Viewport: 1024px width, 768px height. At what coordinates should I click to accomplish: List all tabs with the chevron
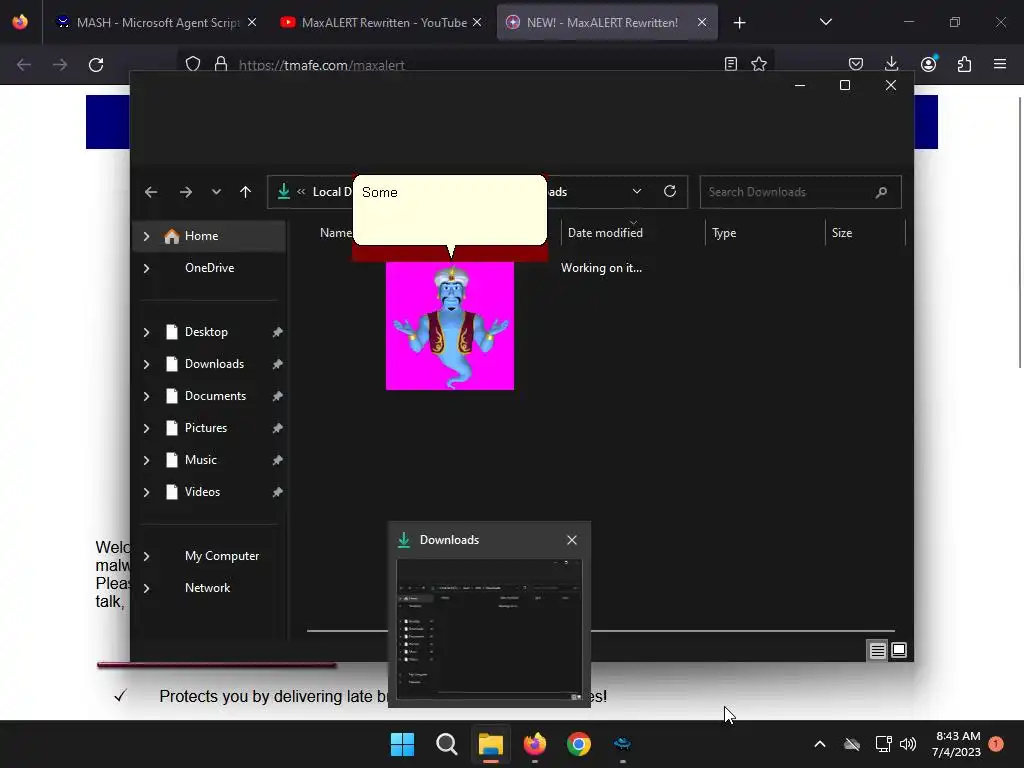(825, 22)
